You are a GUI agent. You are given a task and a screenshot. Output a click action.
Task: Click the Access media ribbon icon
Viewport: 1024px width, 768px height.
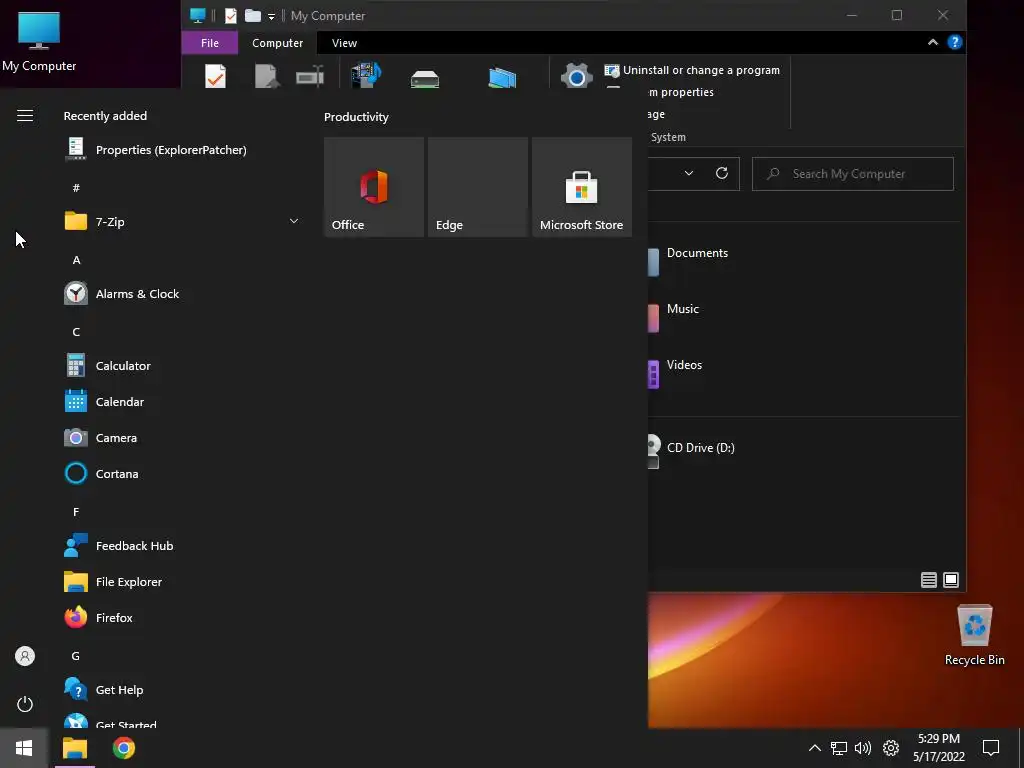(366, 75)
